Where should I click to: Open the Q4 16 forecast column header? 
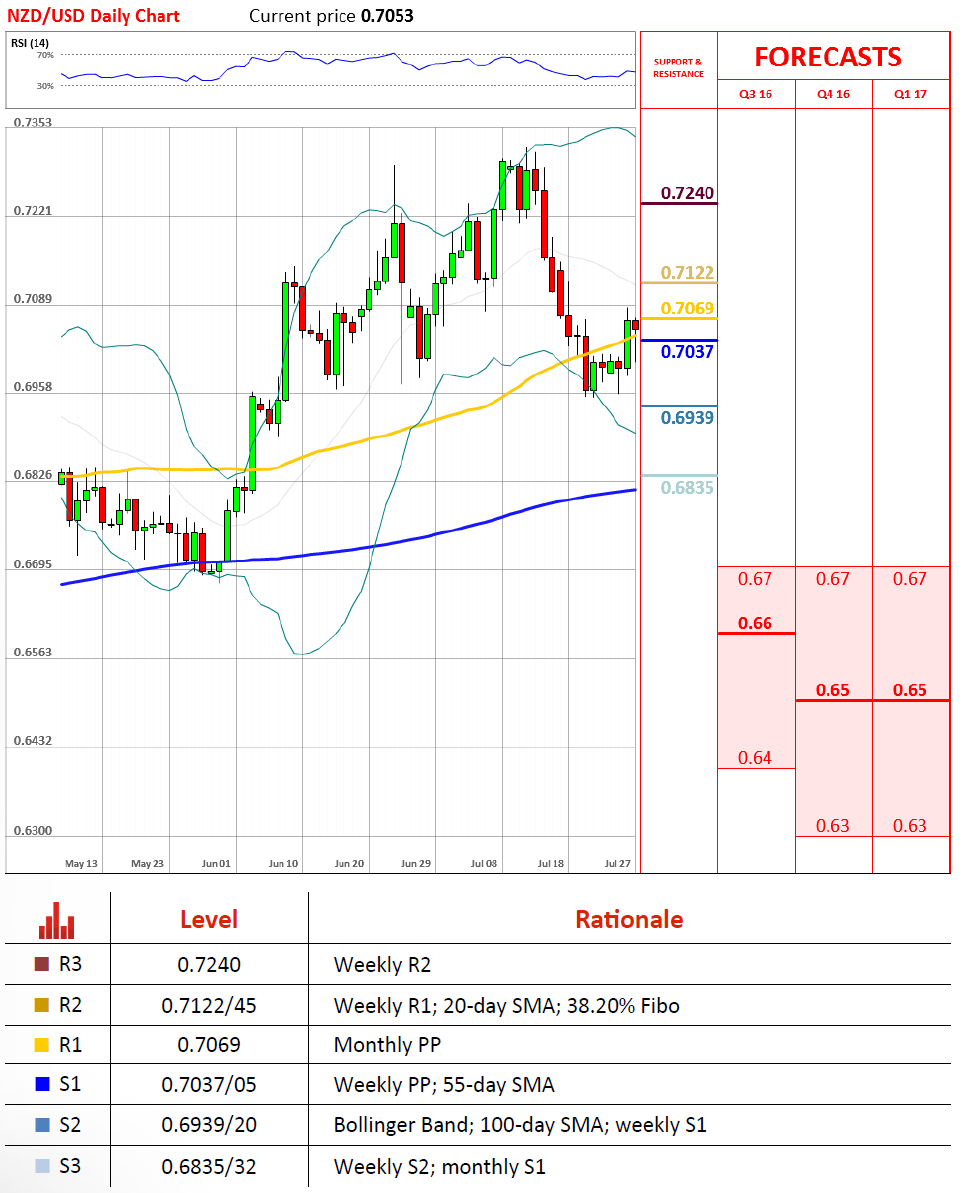(833, 95)
